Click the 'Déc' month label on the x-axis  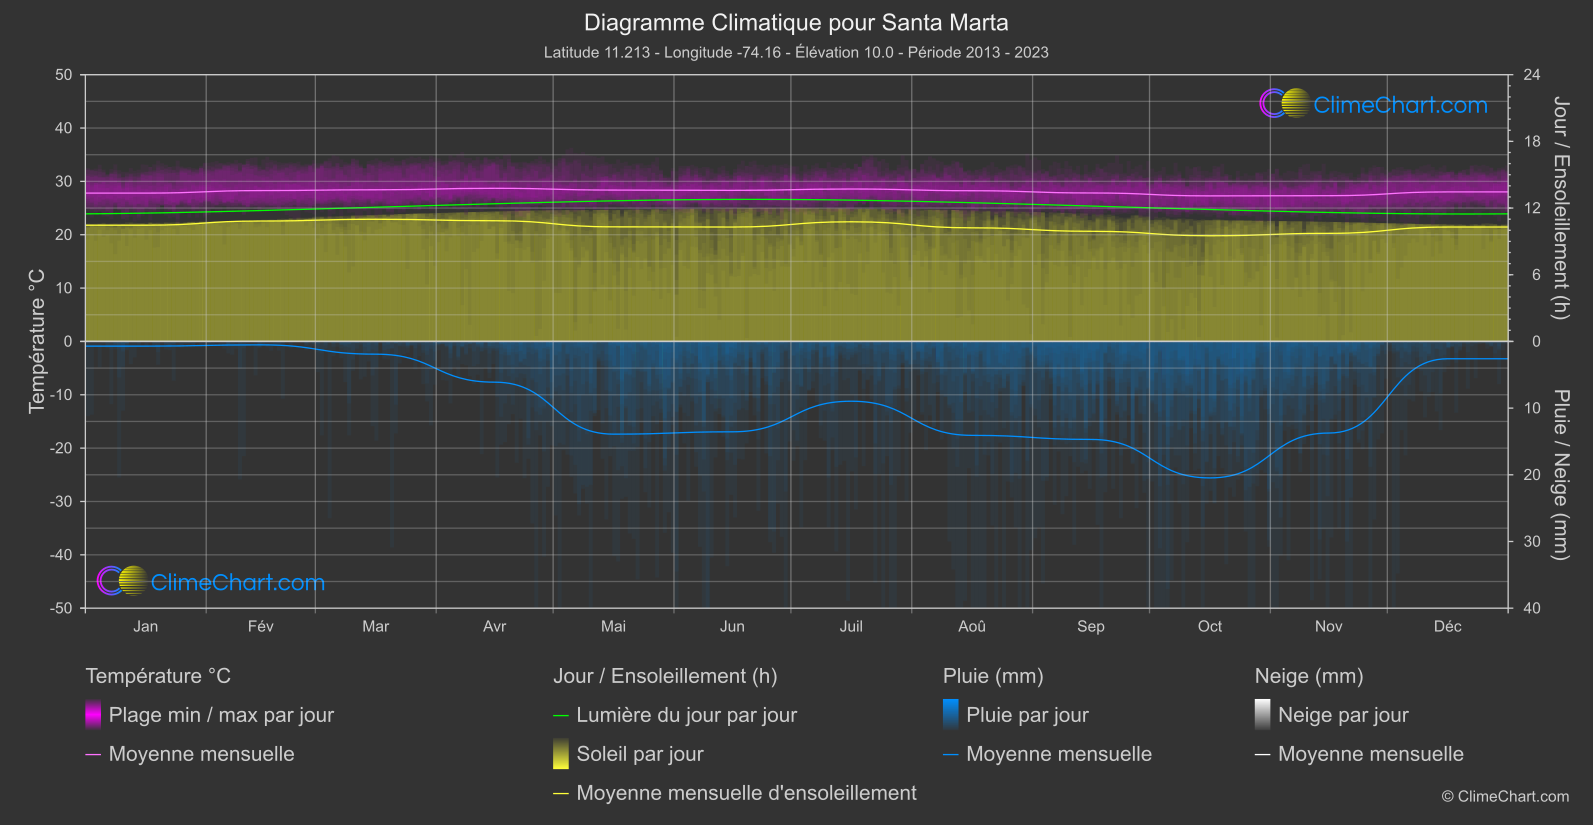click(x=1448, y=626)
